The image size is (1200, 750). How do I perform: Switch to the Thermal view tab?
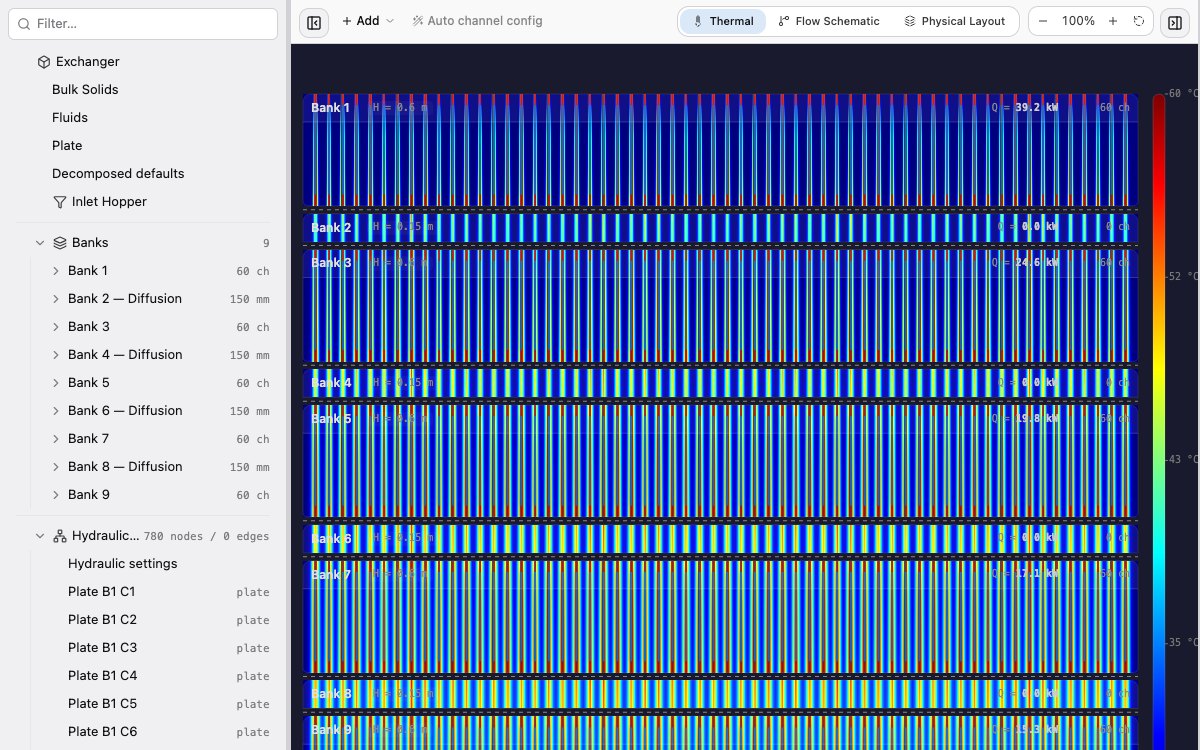[x=723, y=21]
